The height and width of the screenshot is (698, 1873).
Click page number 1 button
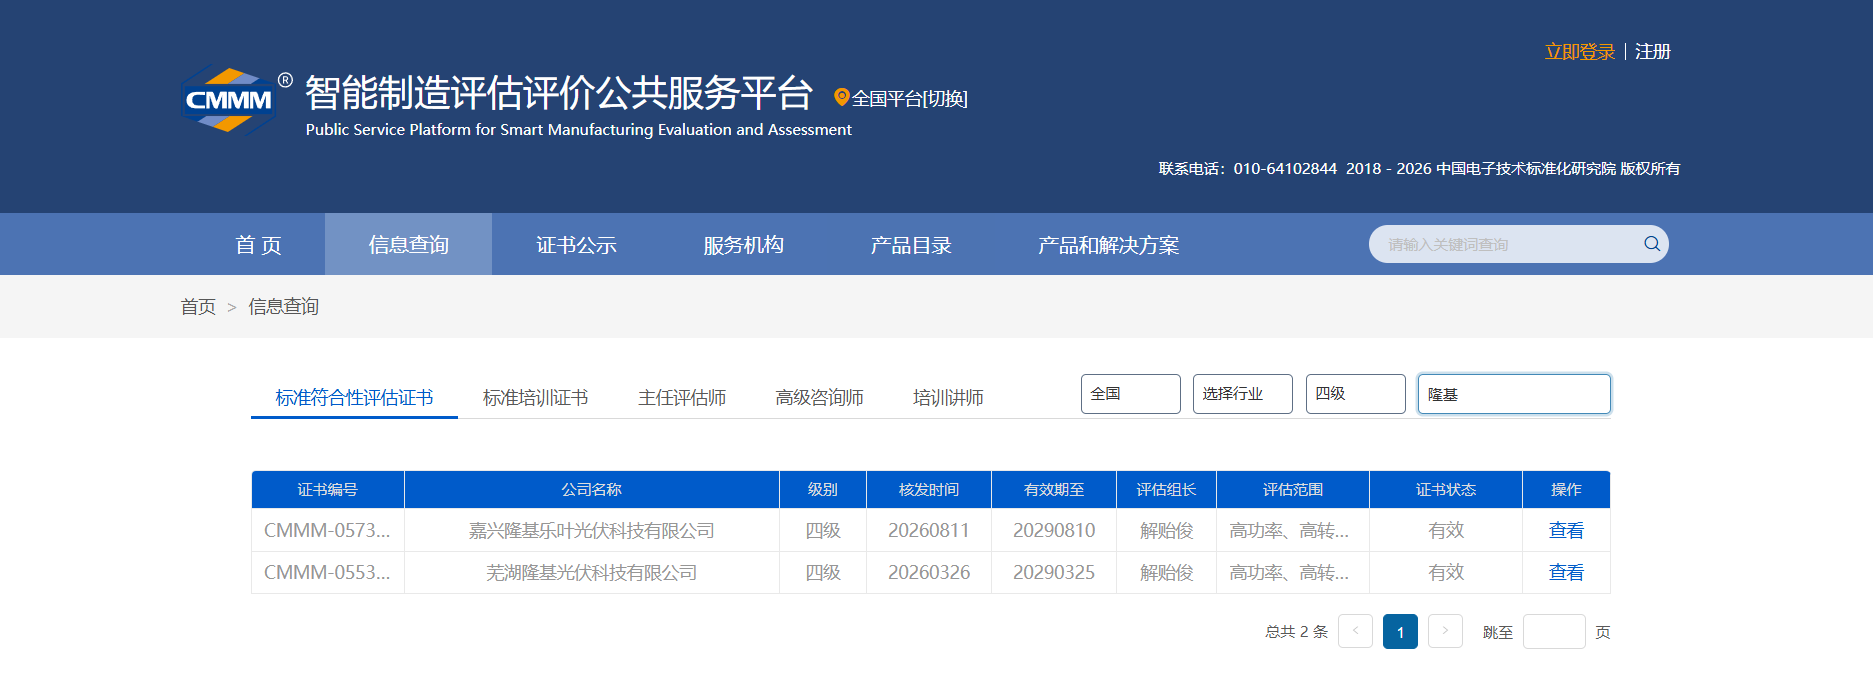[1400, 631]
